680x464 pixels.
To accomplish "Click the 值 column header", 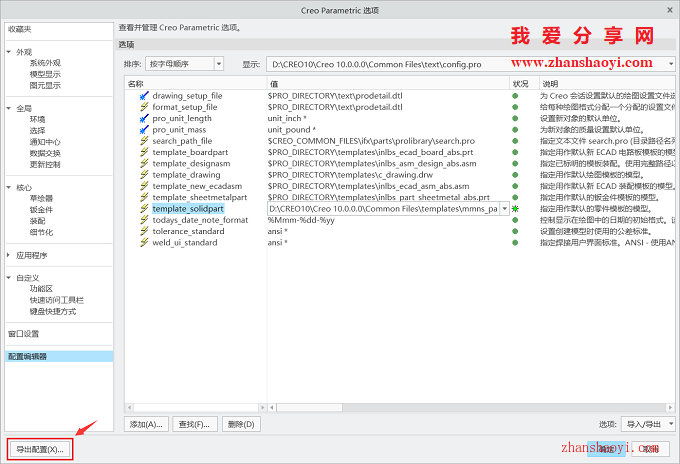I will coord(388,84).
